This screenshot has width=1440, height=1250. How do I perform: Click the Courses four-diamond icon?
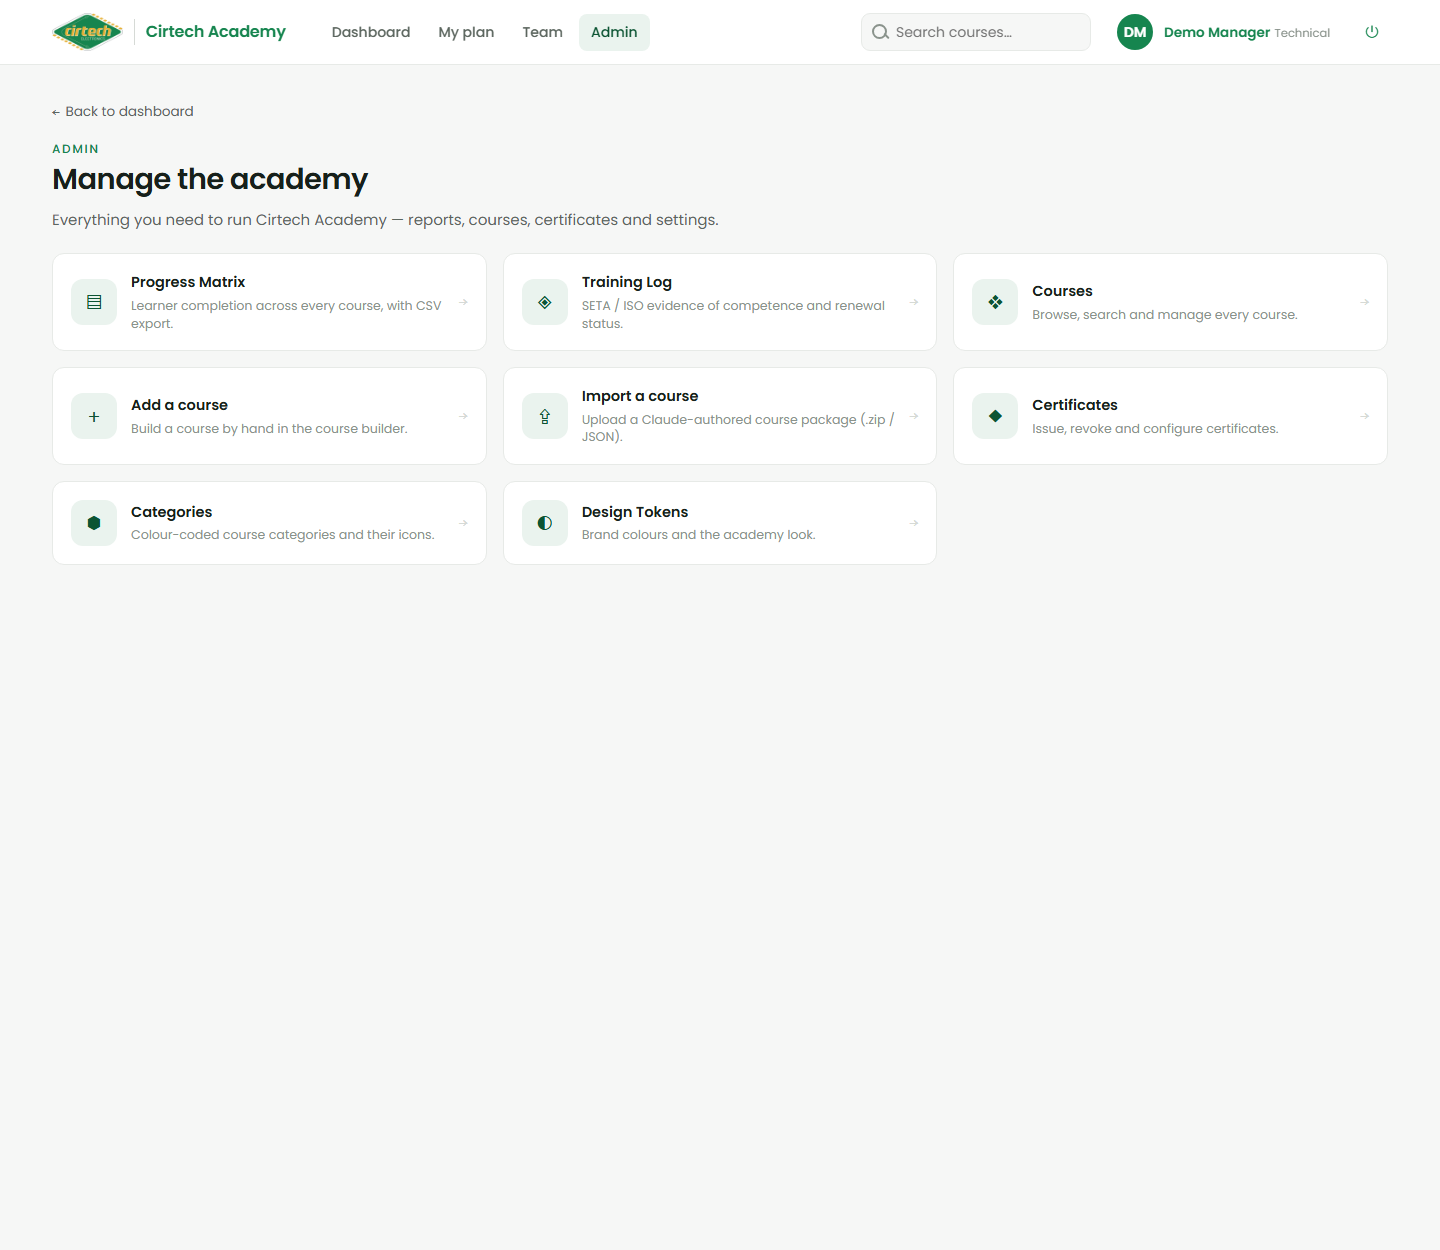pyautogui.click(x=995, y=302)
